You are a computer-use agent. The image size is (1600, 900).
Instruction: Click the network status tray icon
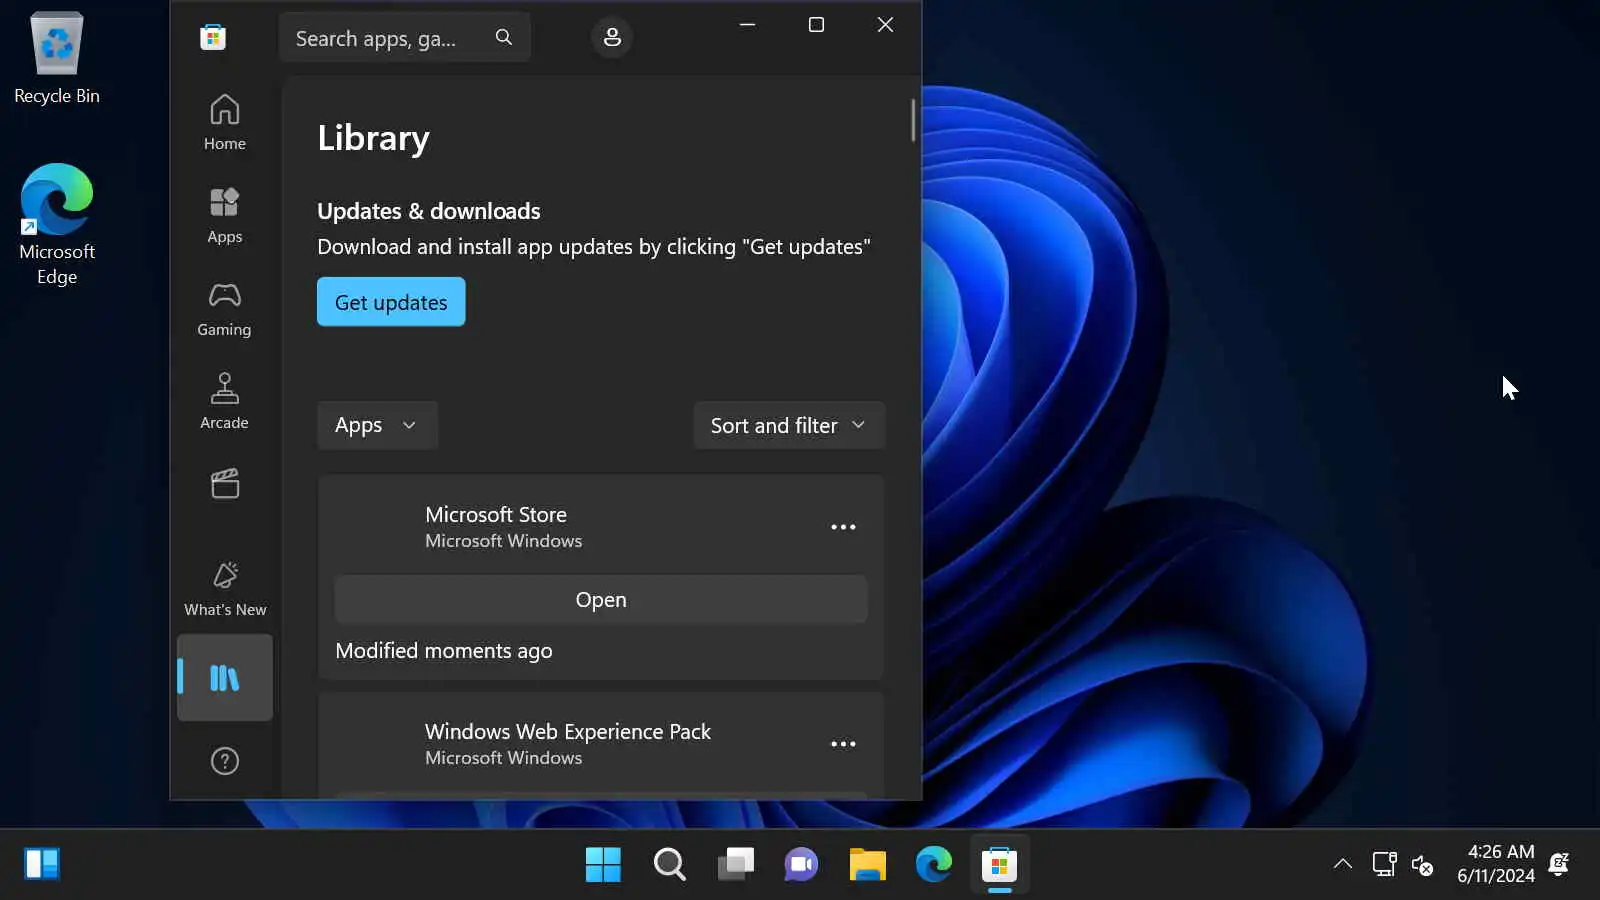[x=1385, y=864]
